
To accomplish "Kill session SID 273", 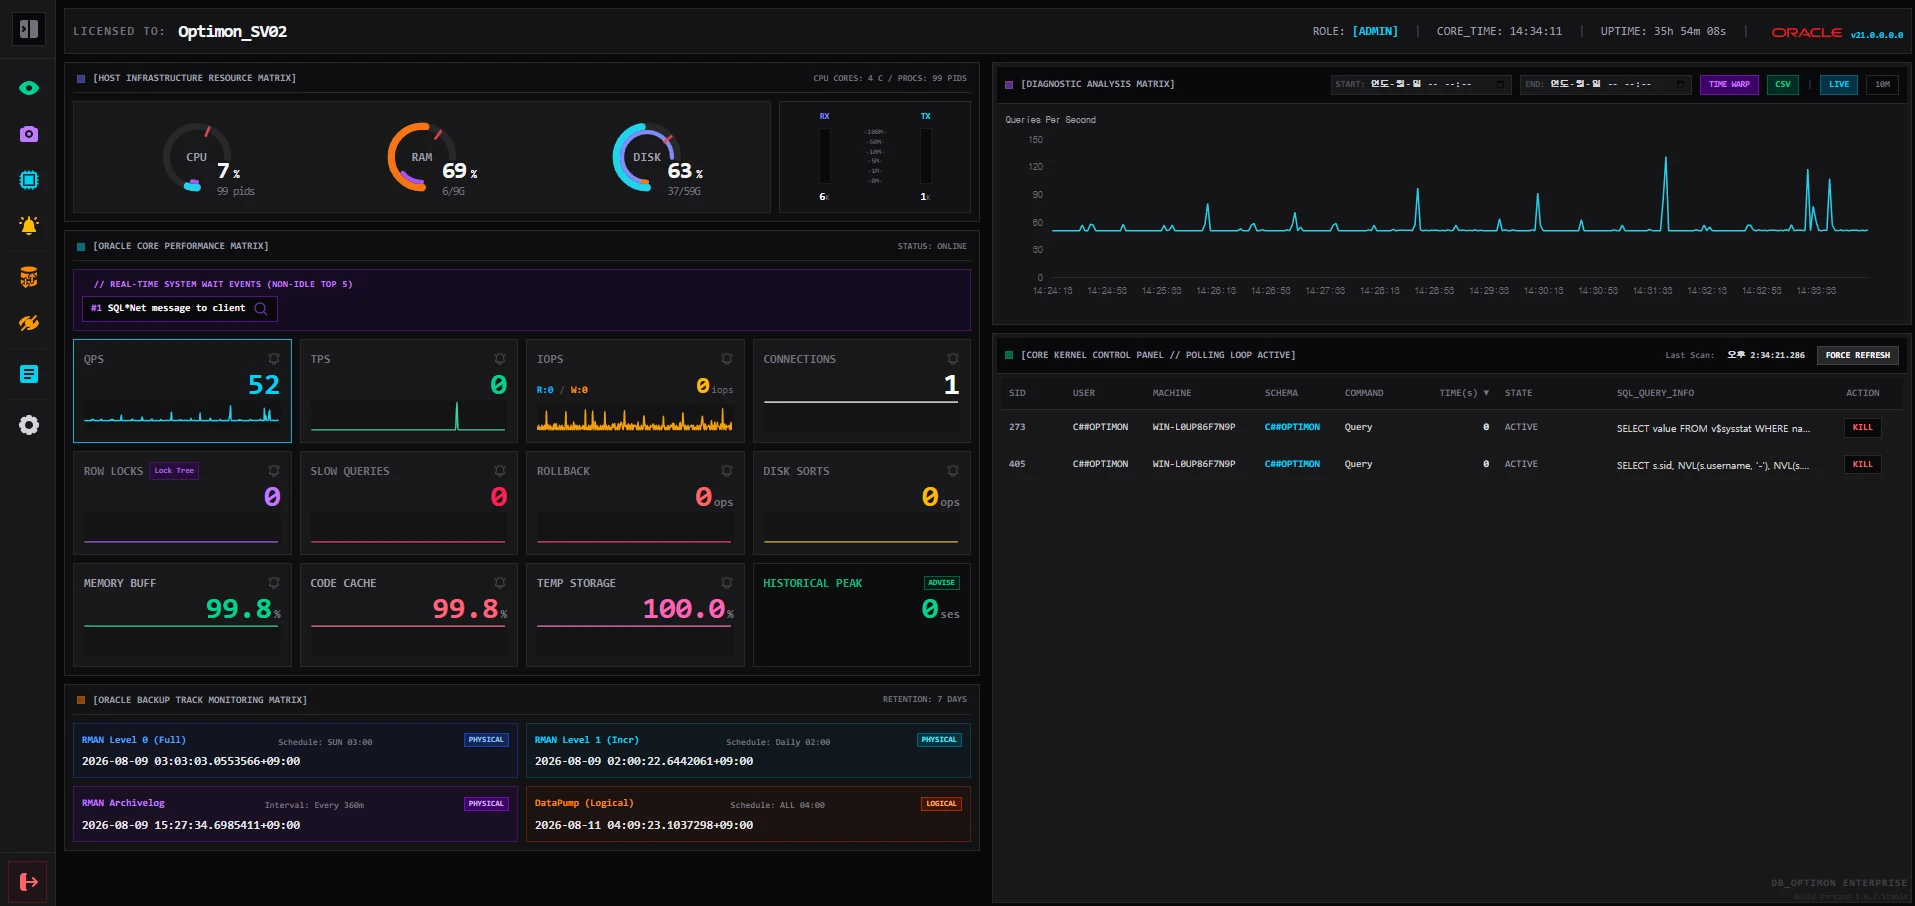I will (1863, 427).
